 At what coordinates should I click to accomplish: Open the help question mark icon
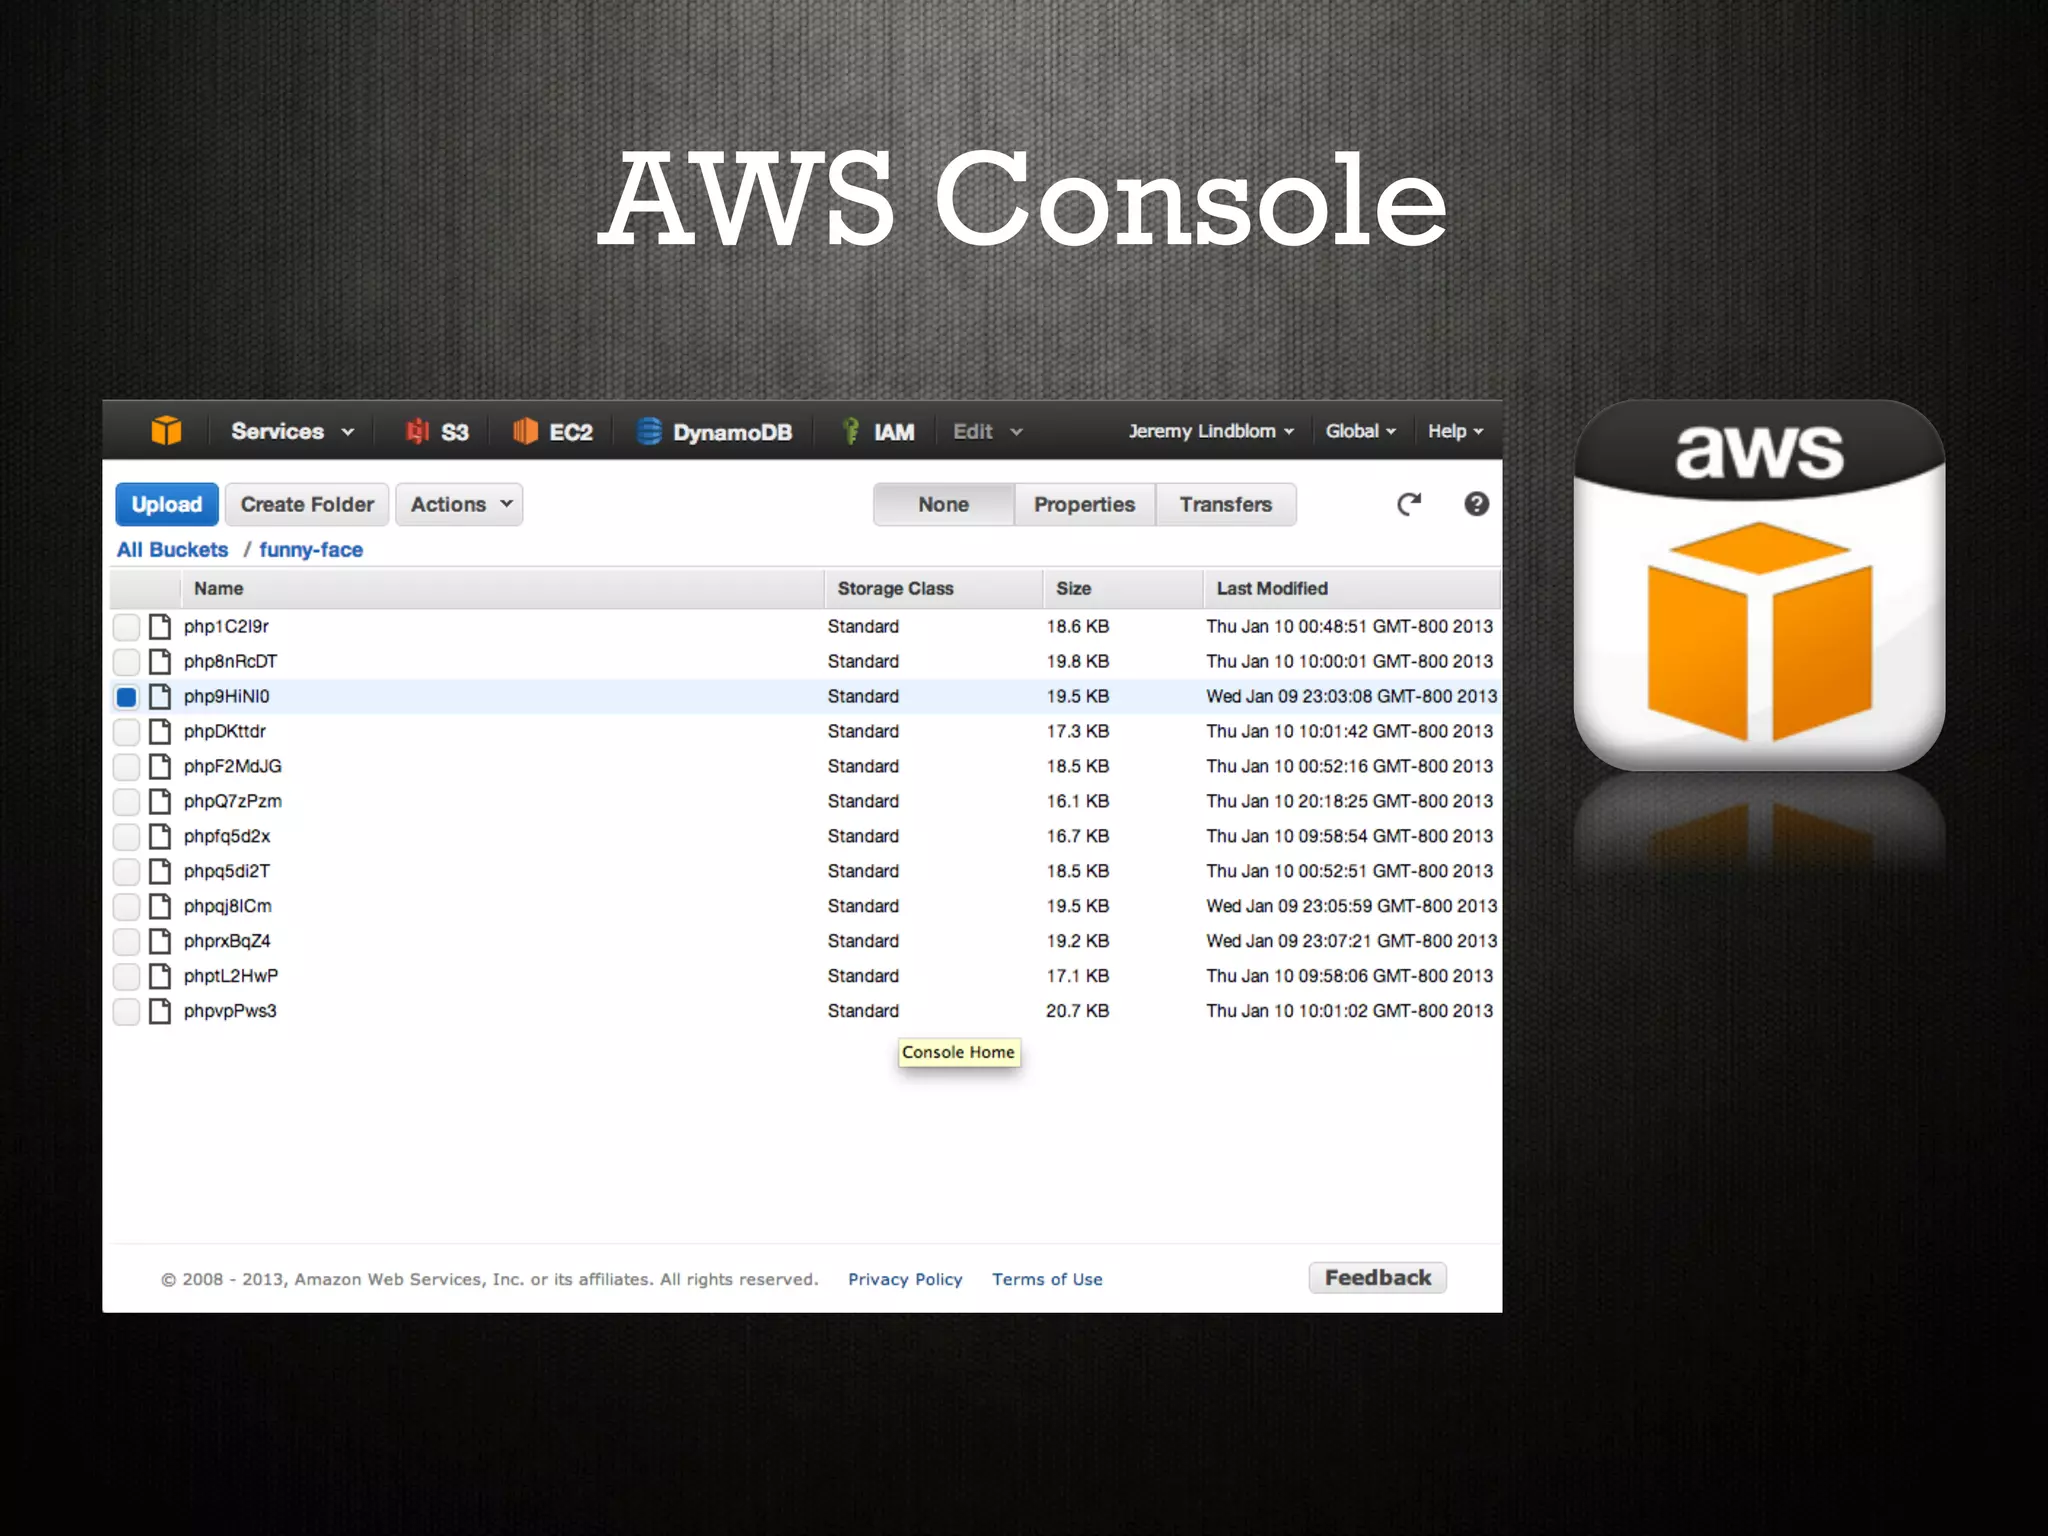click(1476, 504)
